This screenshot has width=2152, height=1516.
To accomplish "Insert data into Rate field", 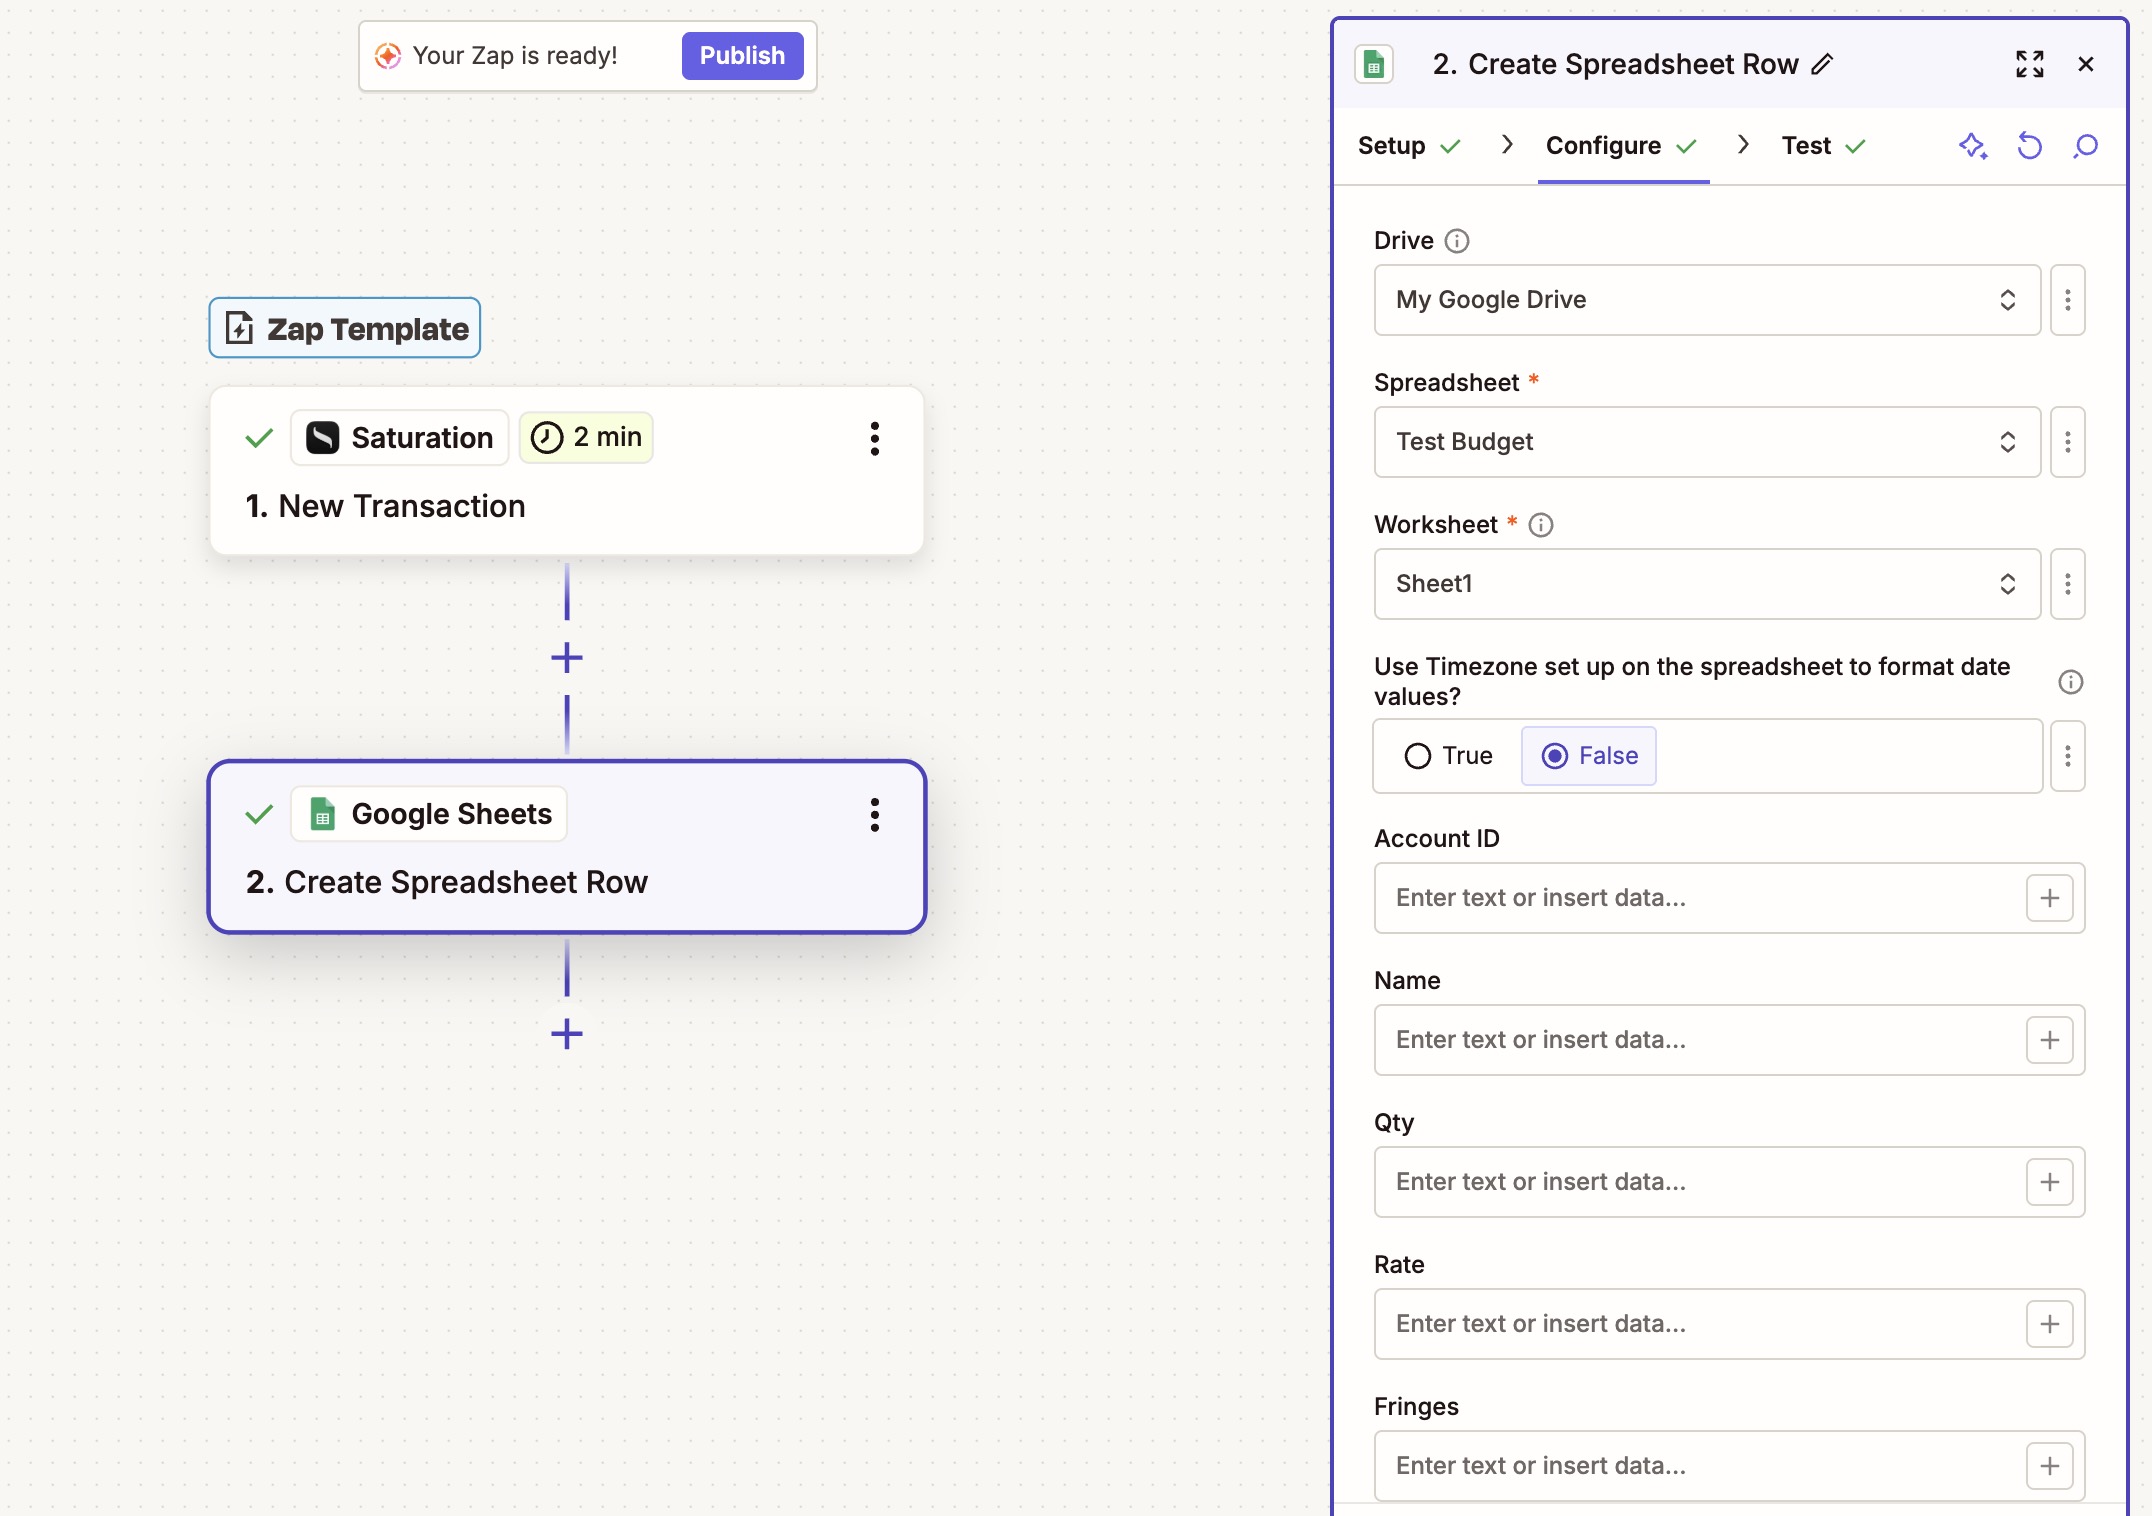I will click(x=2050, y=1324).
